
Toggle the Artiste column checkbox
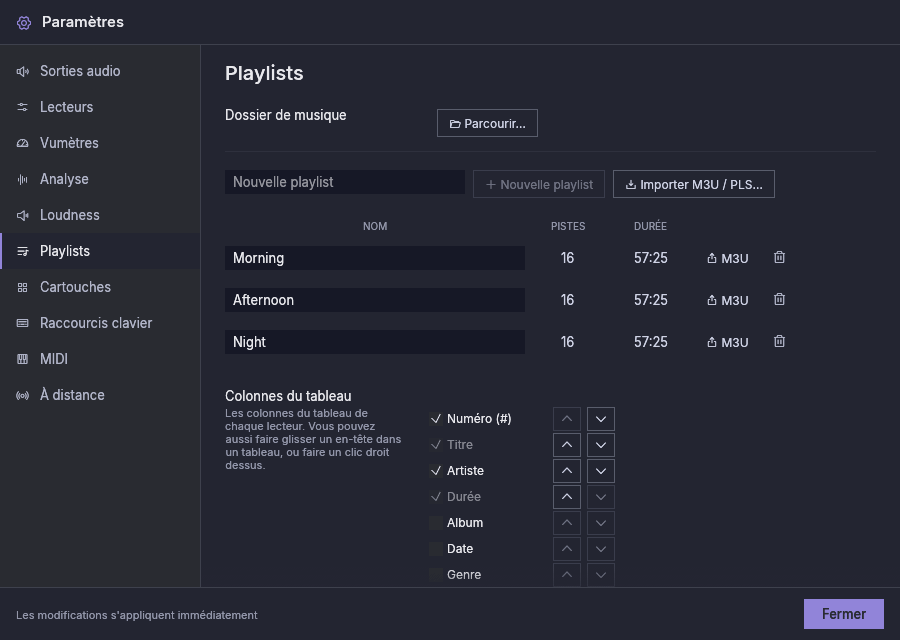click(x=436, y=471)
